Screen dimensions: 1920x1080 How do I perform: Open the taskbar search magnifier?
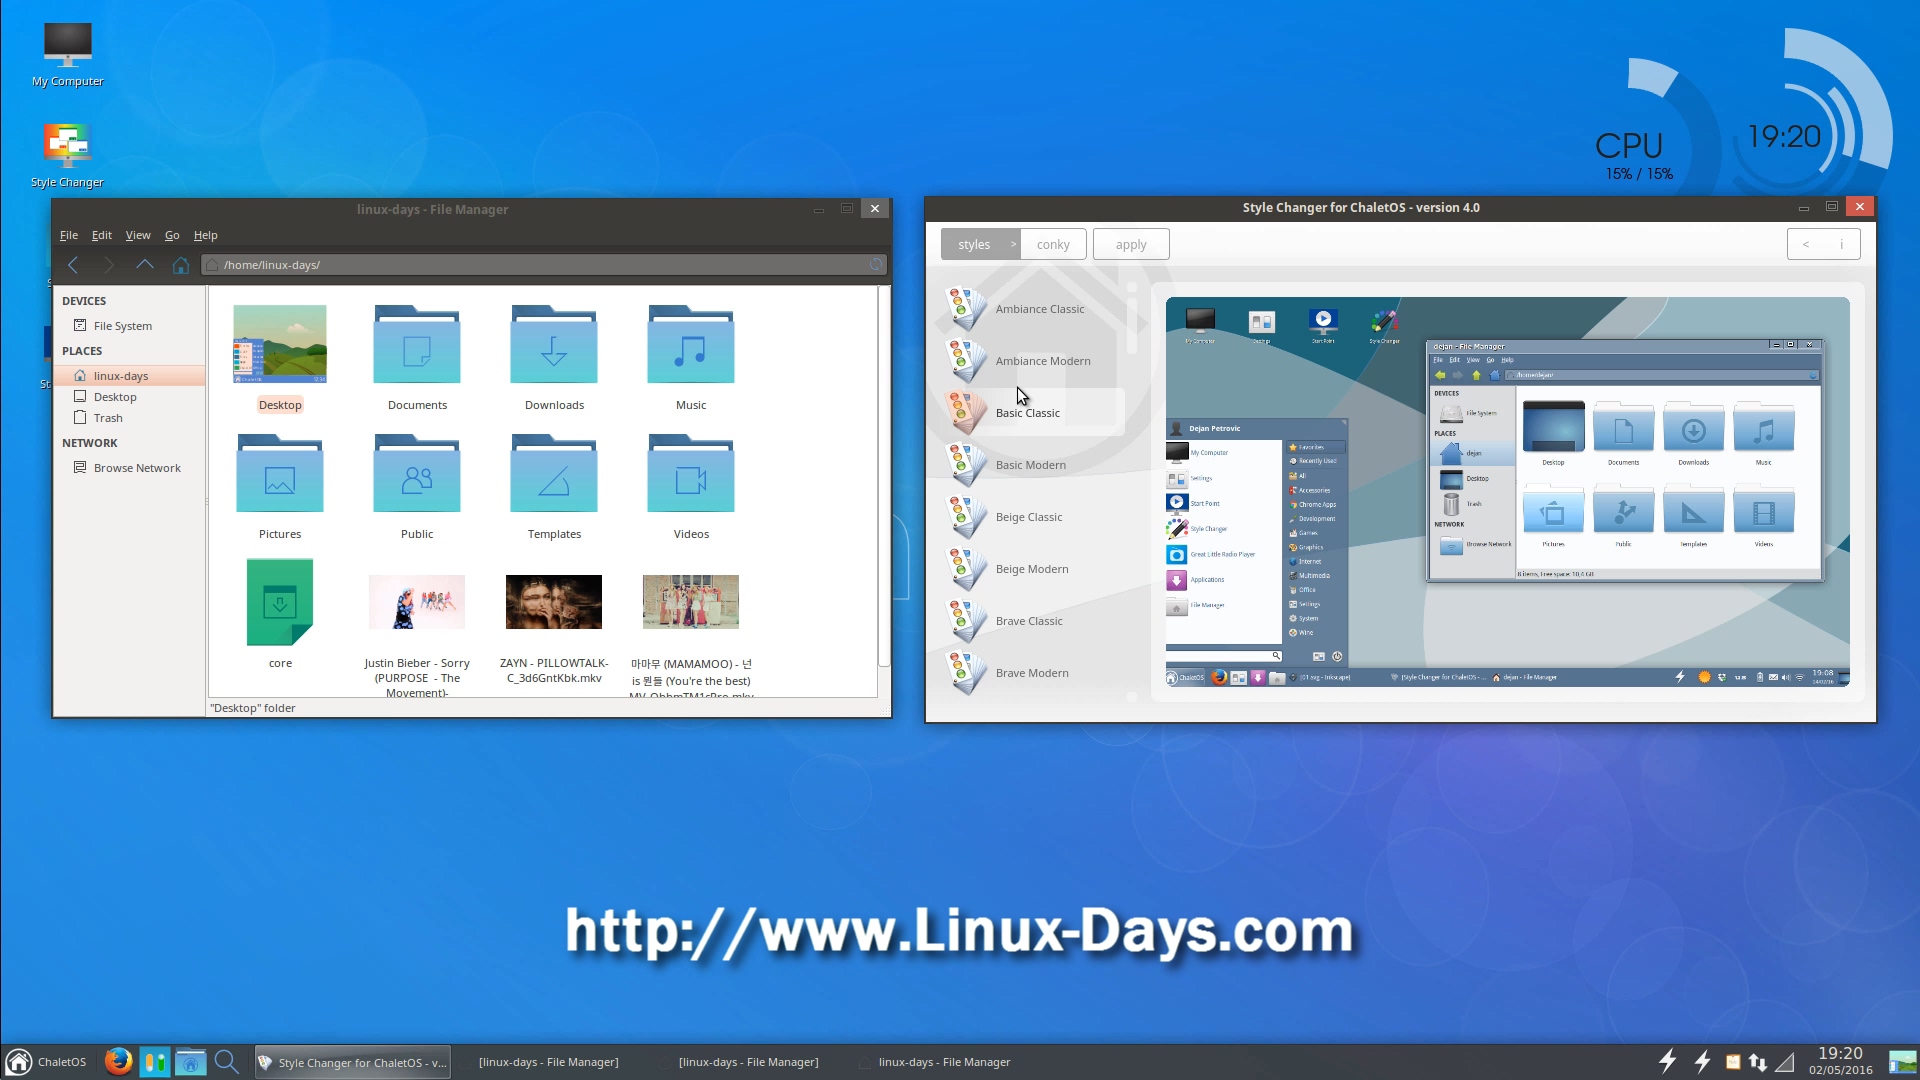click(x=227, y=1062)
